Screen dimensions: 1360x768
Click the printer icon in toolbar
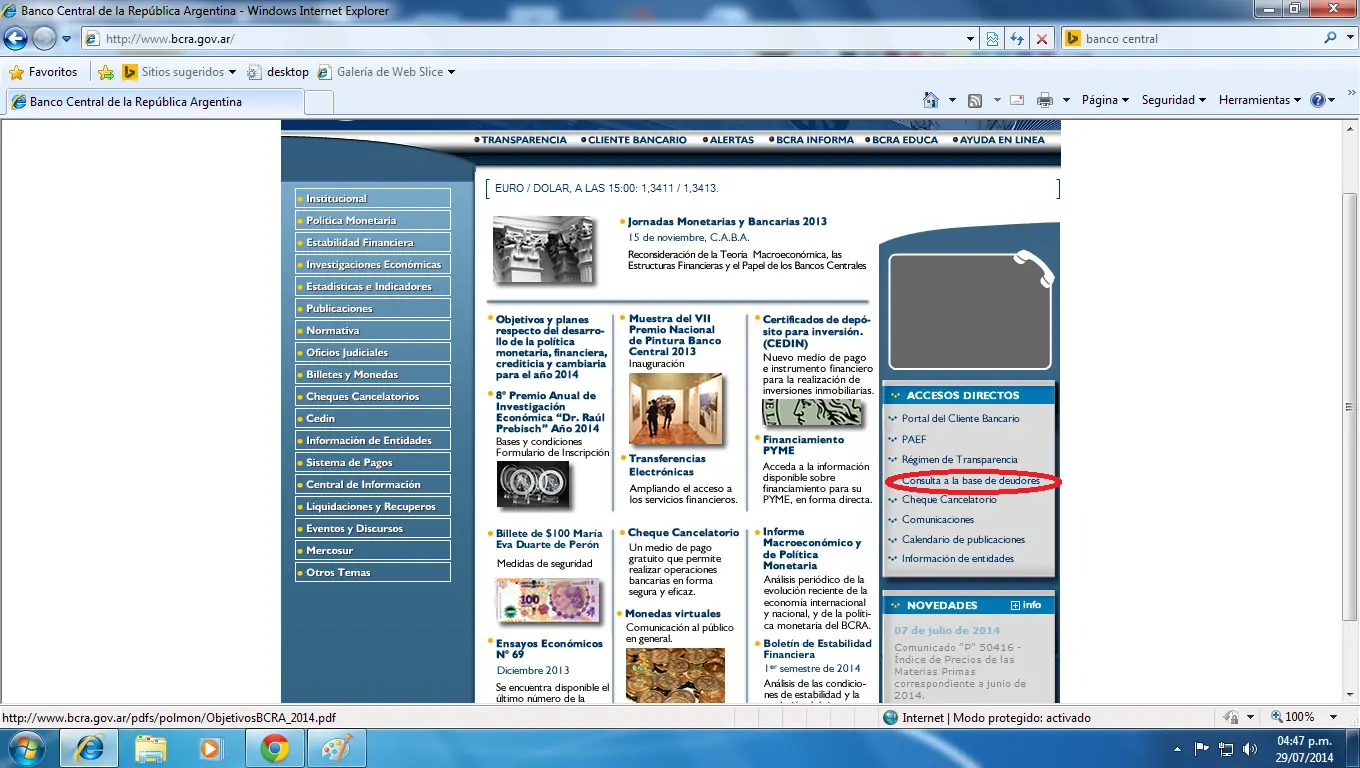pos(1045,100)
